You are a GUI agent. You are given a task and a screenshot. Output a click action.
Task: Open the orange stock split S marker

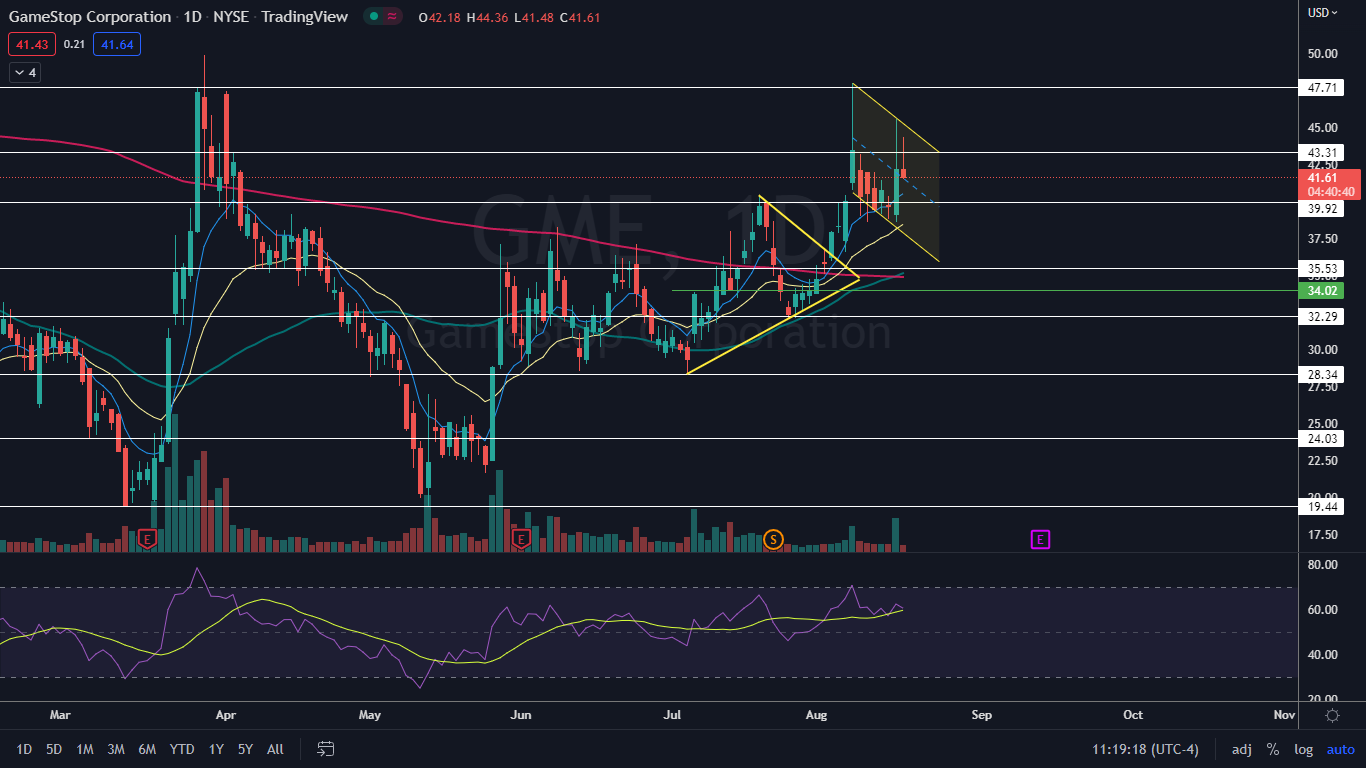pyautogui.click(x=772, y=539)
